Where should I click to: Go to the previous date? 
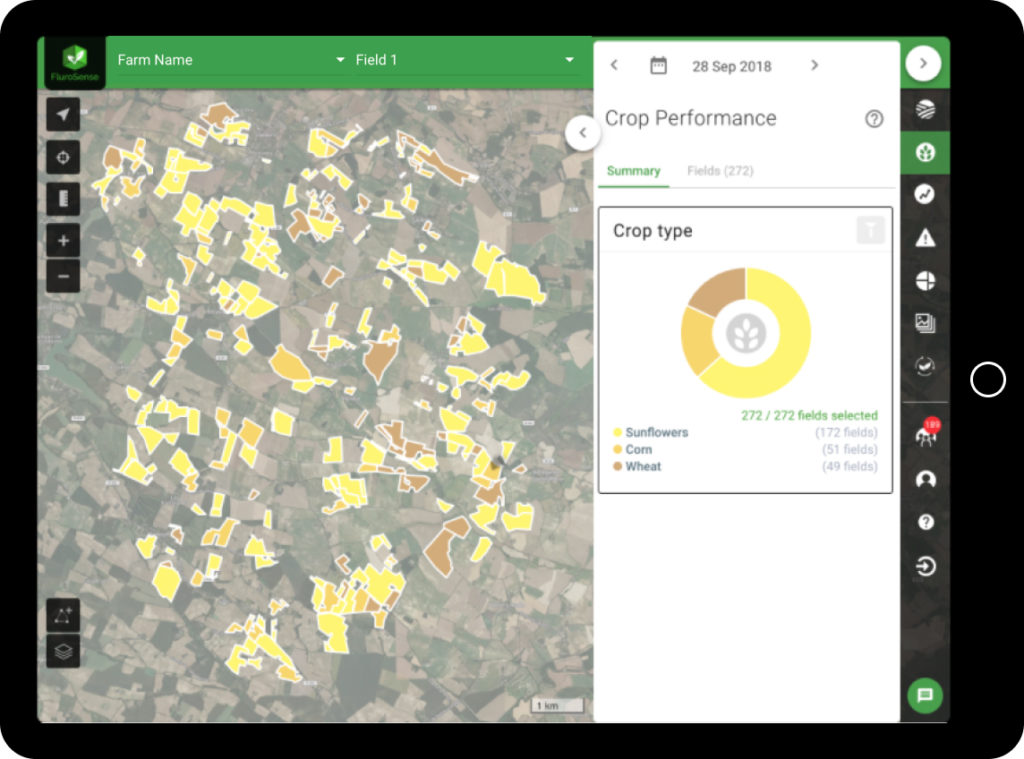614,65
